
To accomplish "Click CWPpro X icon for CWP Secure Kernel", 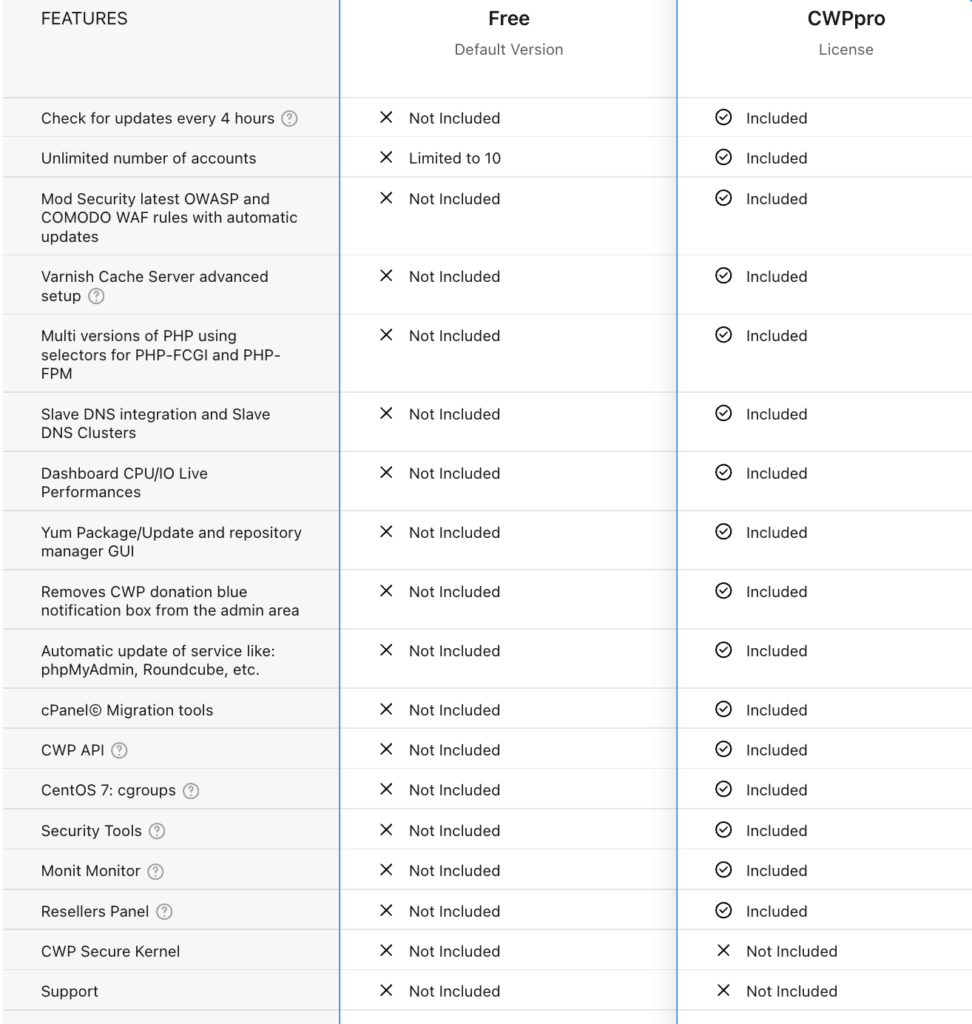I will (x=723, y=951).
